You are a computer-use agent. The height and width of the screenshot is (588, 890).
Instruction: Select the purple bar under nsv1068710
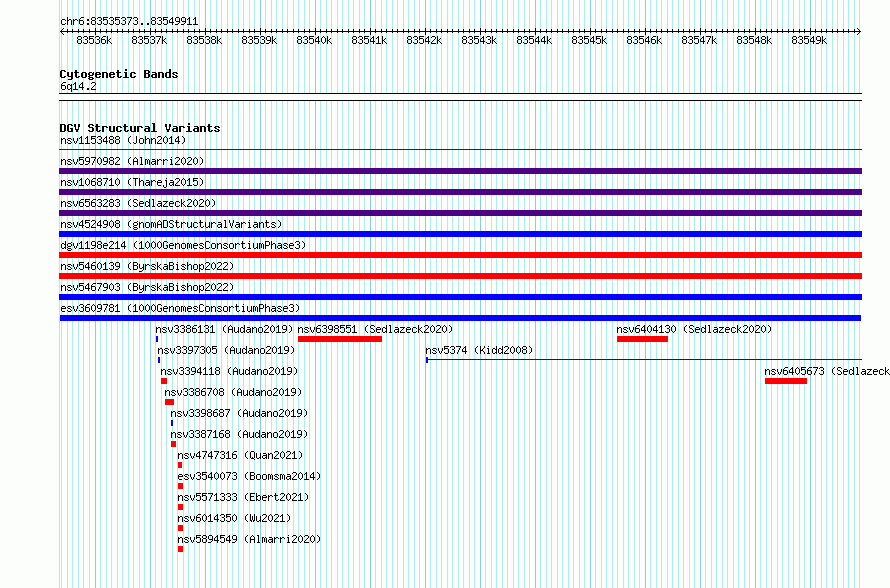pyautogui.click(x=460, y=192)
